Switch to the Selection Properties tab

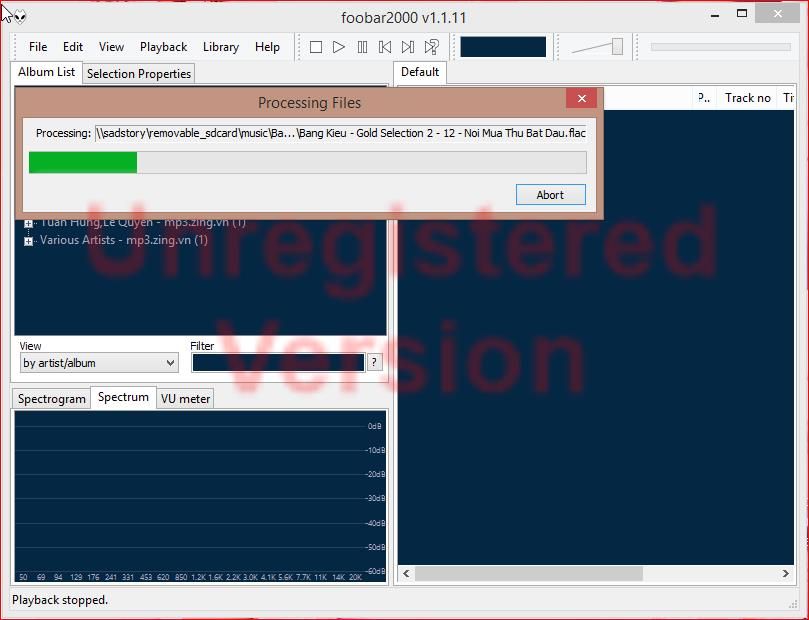pos(139,74)
